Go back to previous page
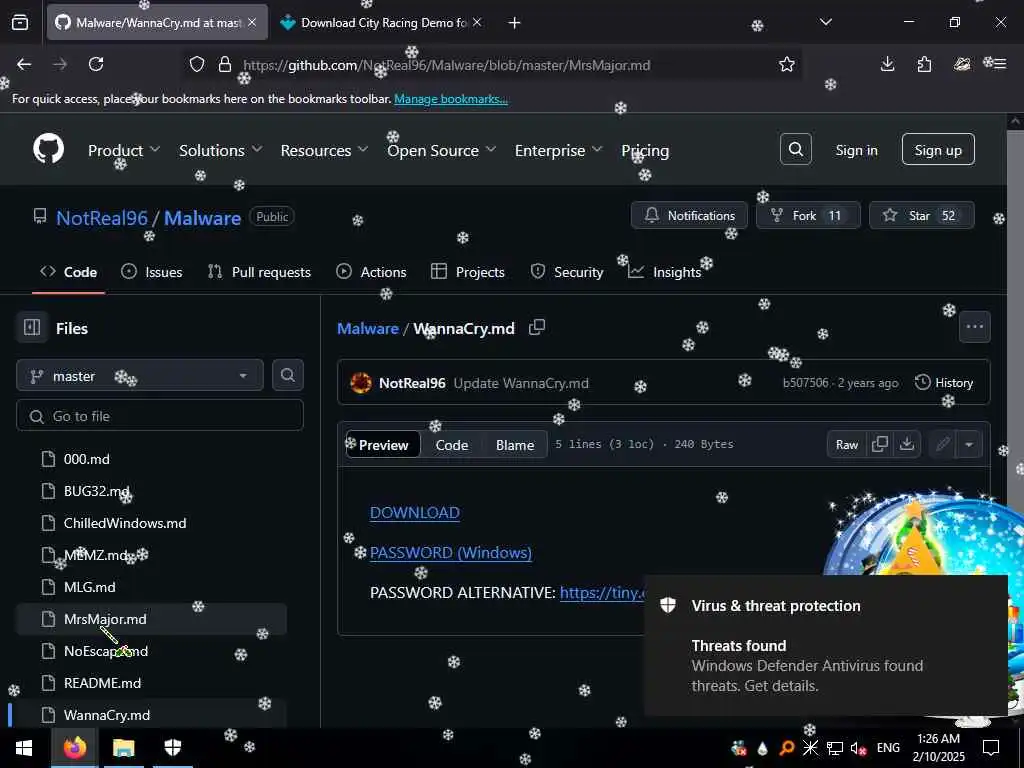The image size is (1024, 768). click(x=24, y=64)
